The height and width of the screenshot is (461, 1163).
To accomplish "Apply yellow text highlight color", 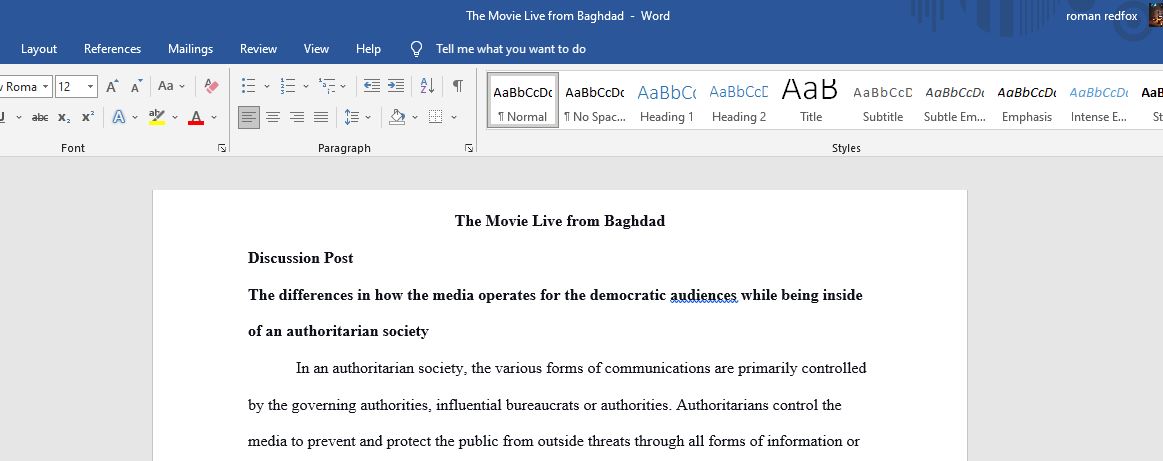I will pos(157,117).
